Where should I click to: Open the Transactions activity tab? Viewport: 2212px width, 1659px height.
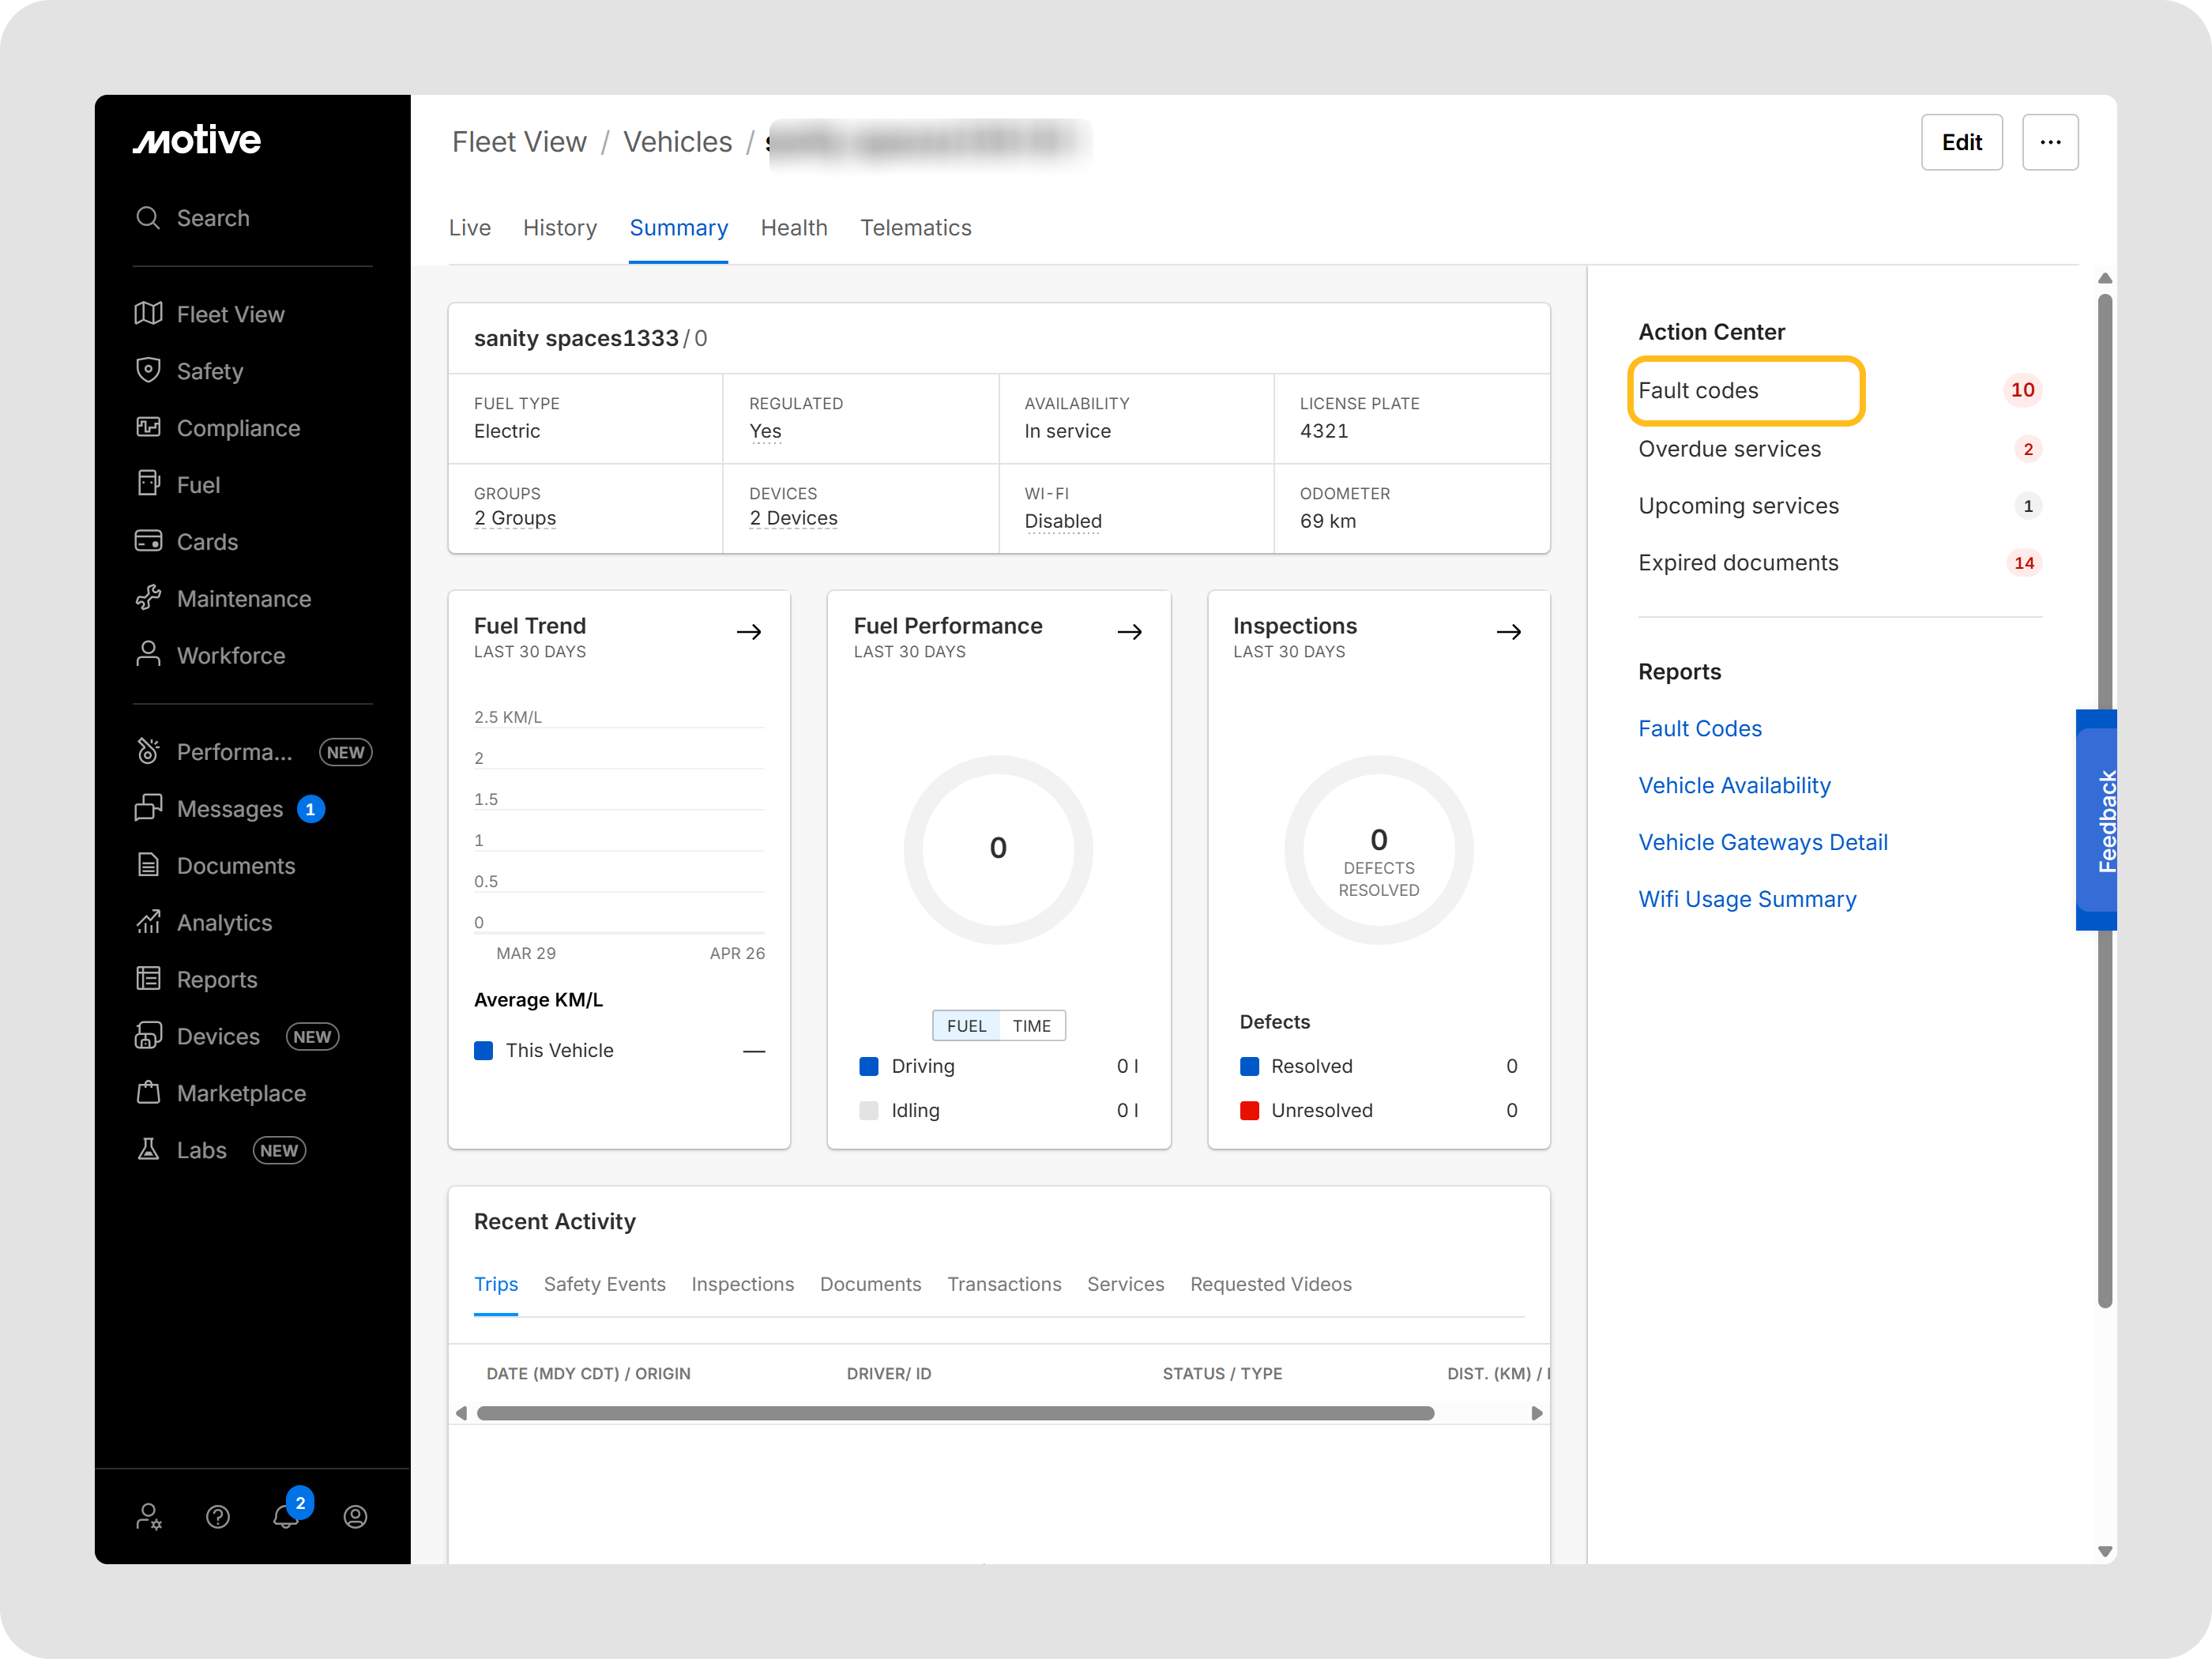point(1005,1284)
